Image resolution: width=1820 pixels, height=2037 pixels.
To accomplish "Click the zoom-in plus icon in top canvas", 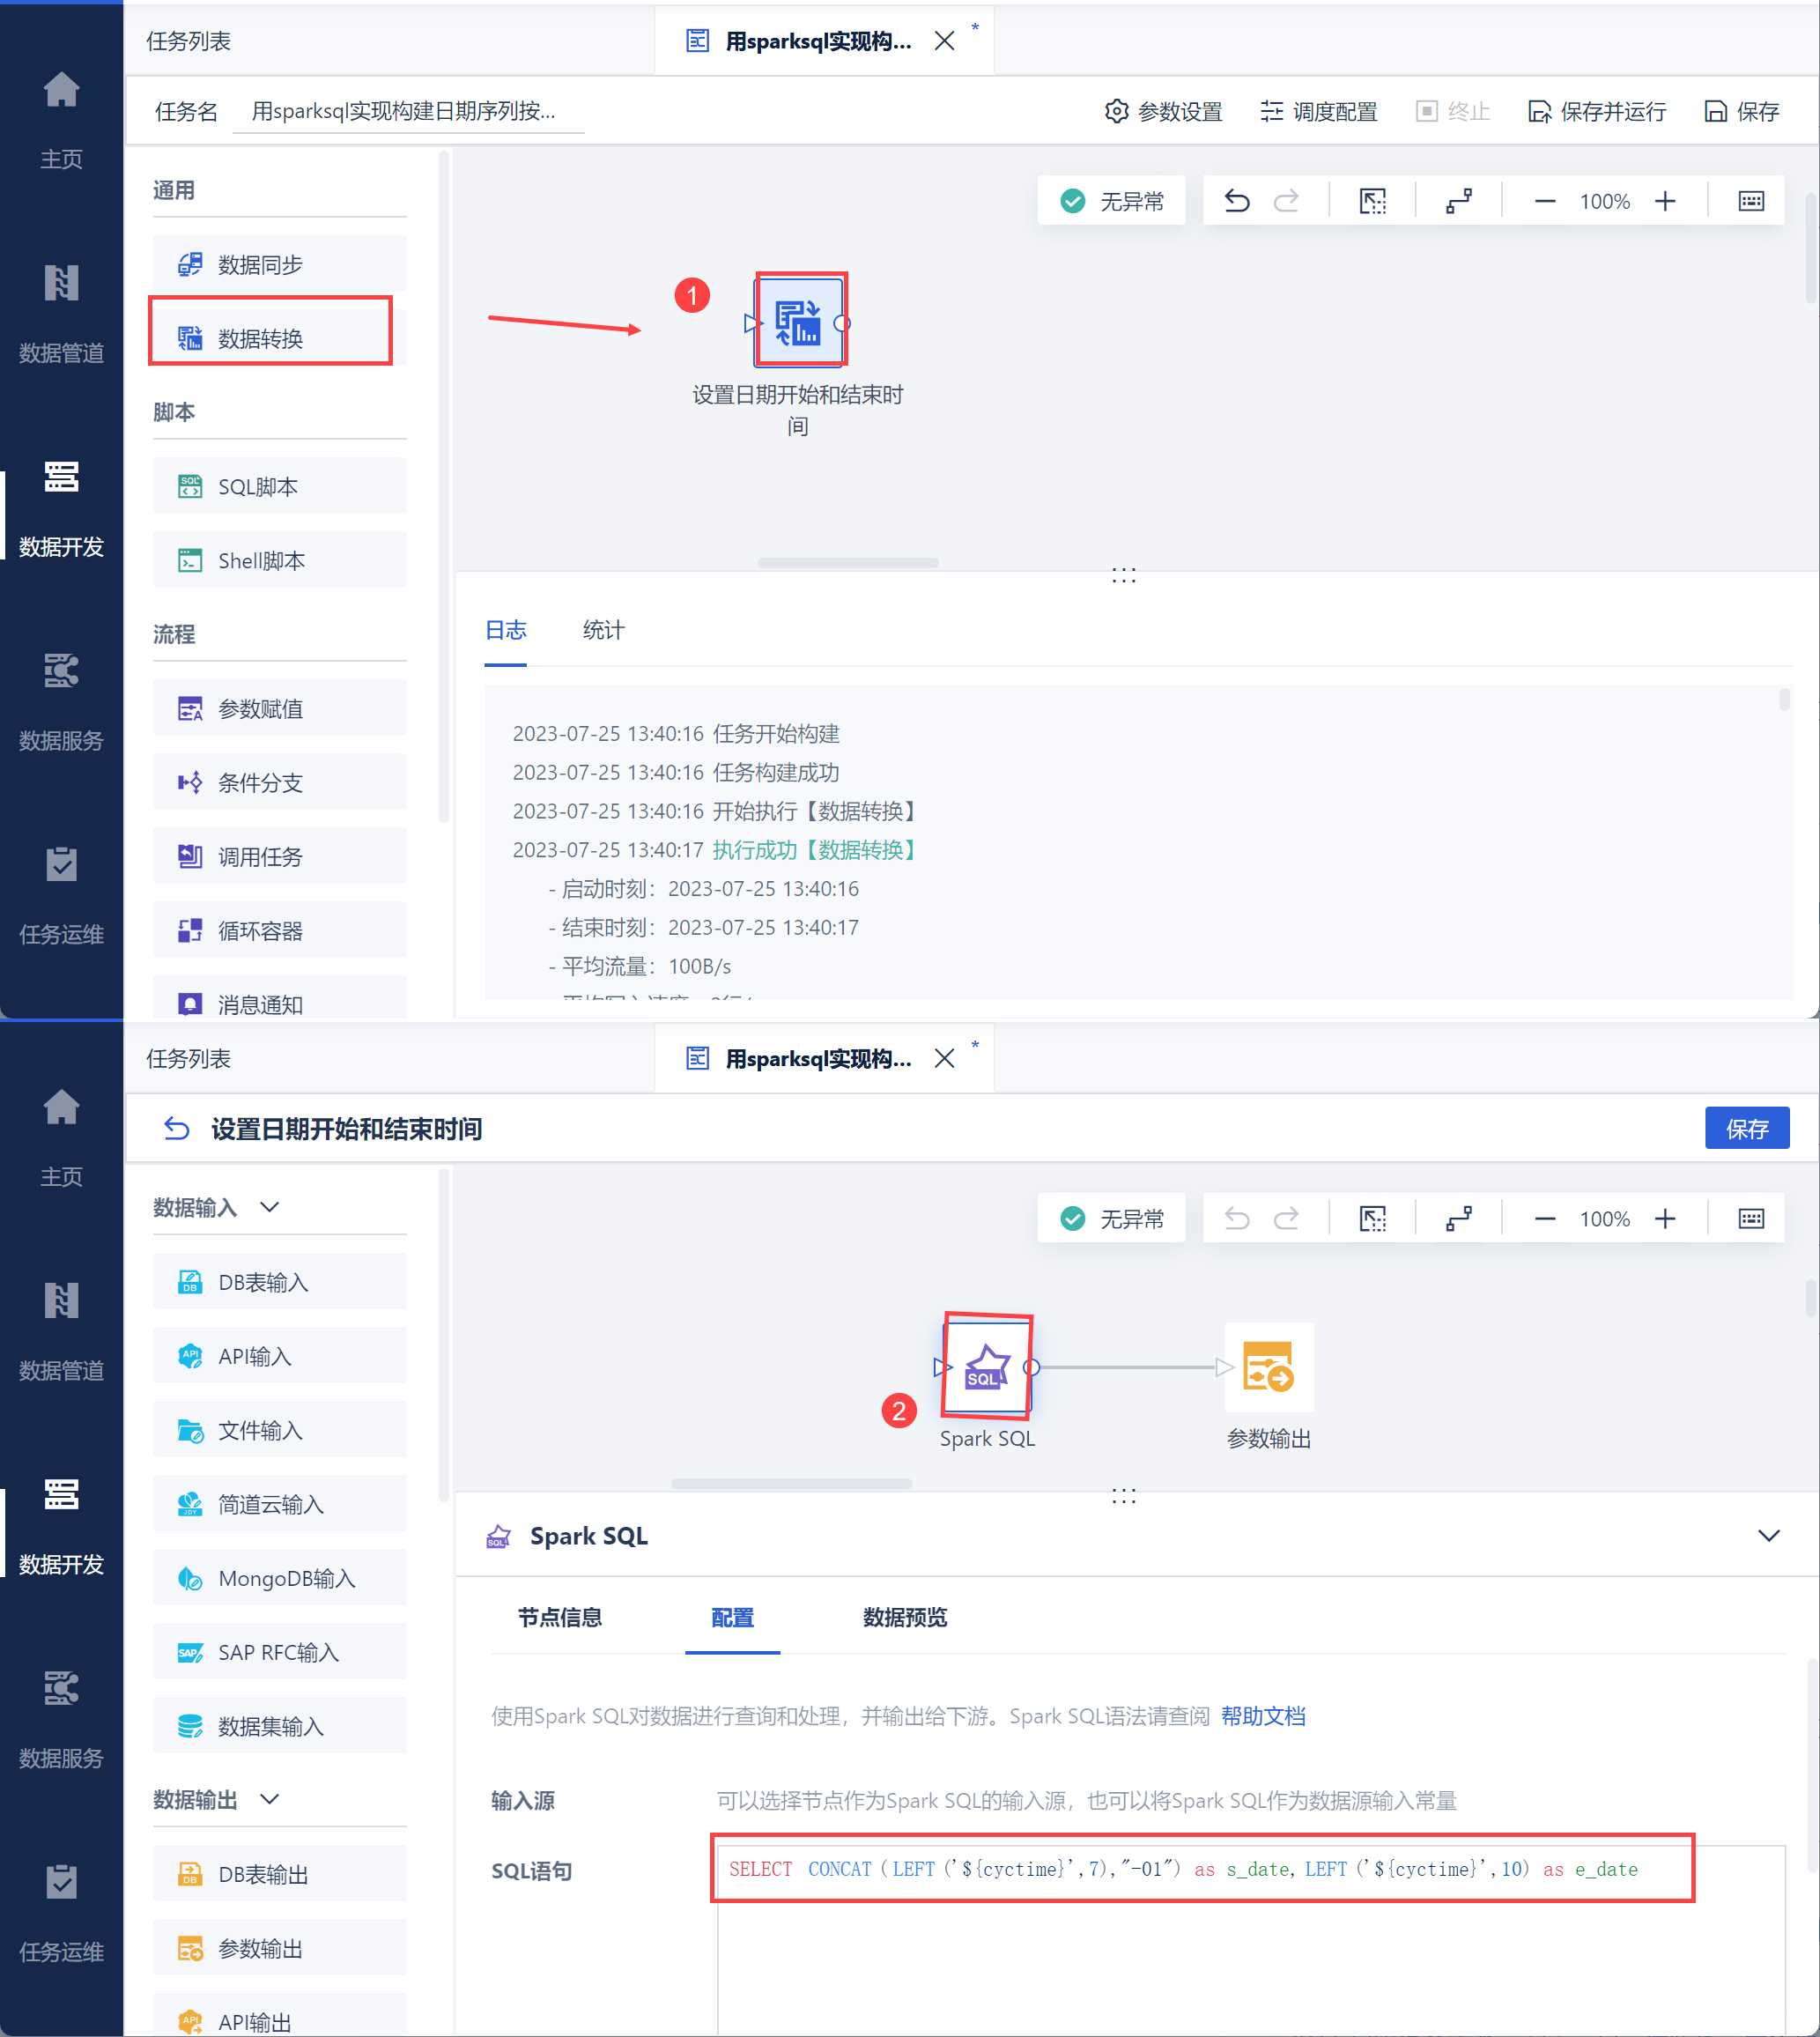I will tap(1665, 201).
